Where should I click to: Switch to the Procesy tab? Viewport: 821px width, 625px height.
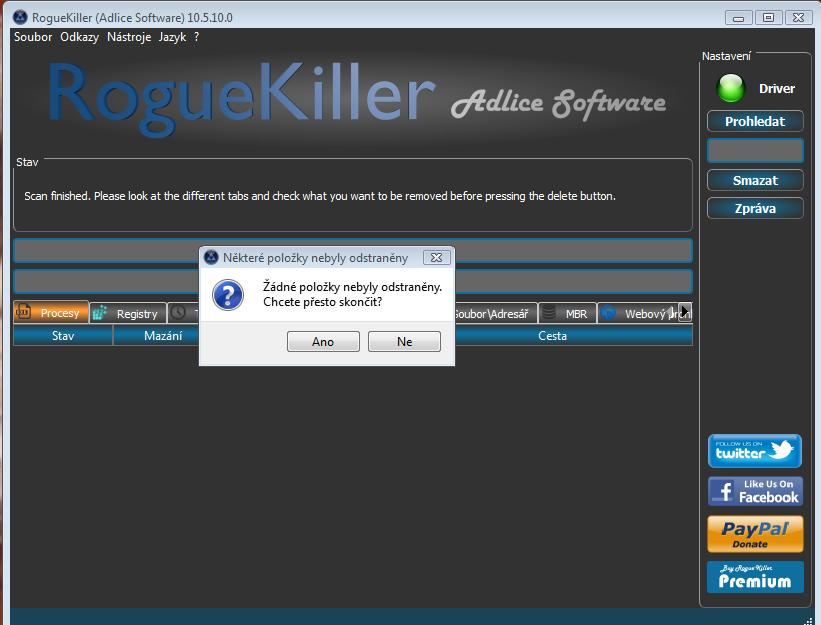(51, 312)
